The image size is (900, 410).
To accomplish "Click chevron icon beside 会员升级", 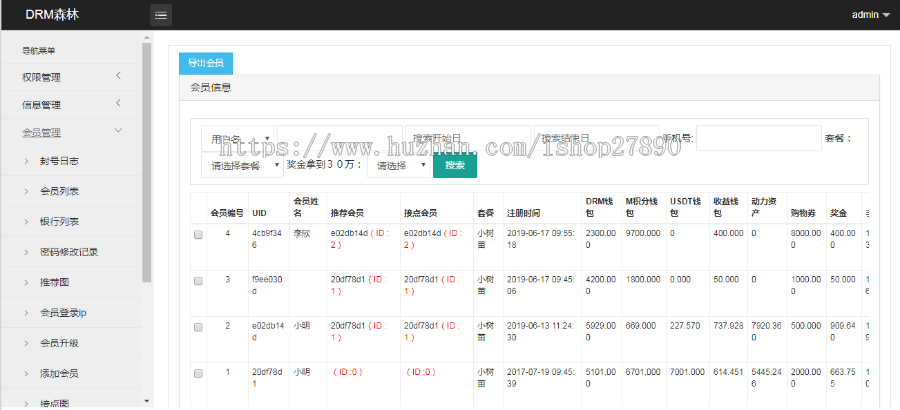I will coord(27,343).
